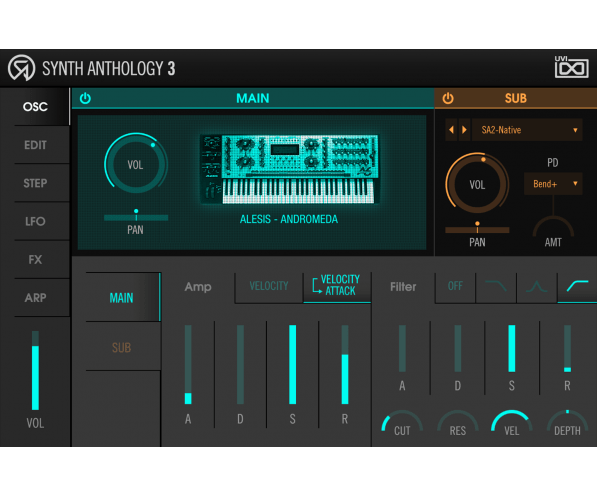The width and height of the screenshot is (597, 497).
Task: Open the SA2-Native waveform dropdown
Action: pyautogui.click(x=527, y=130)
